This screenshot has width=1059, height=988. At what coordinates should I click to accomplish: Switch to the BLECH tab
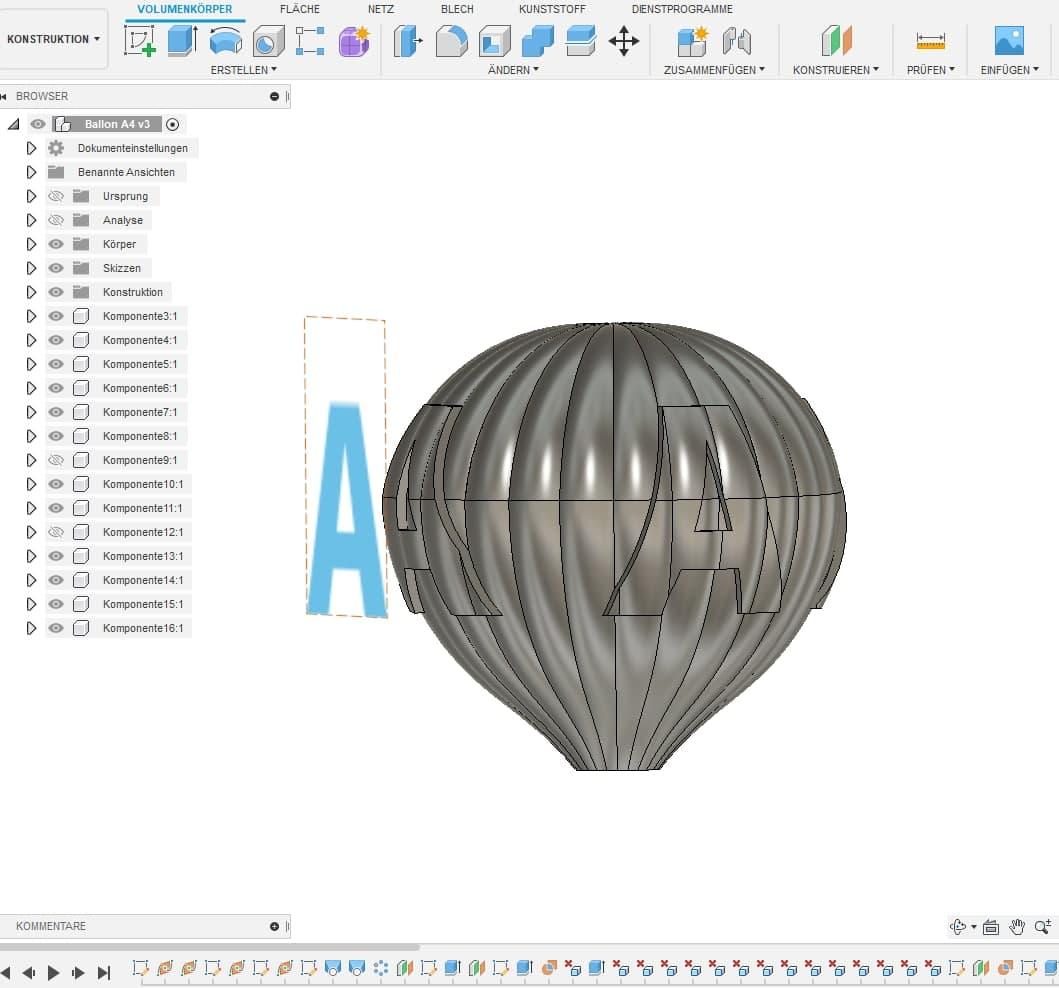(x=457, y=9)
